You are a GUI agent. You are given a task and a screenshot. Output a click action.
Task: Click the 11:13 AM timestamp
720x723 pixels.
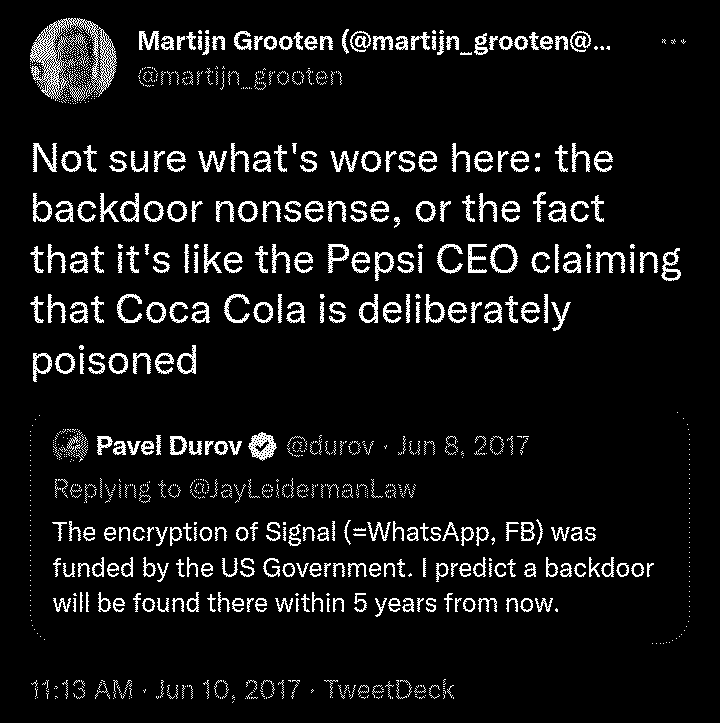pos(82,689)
